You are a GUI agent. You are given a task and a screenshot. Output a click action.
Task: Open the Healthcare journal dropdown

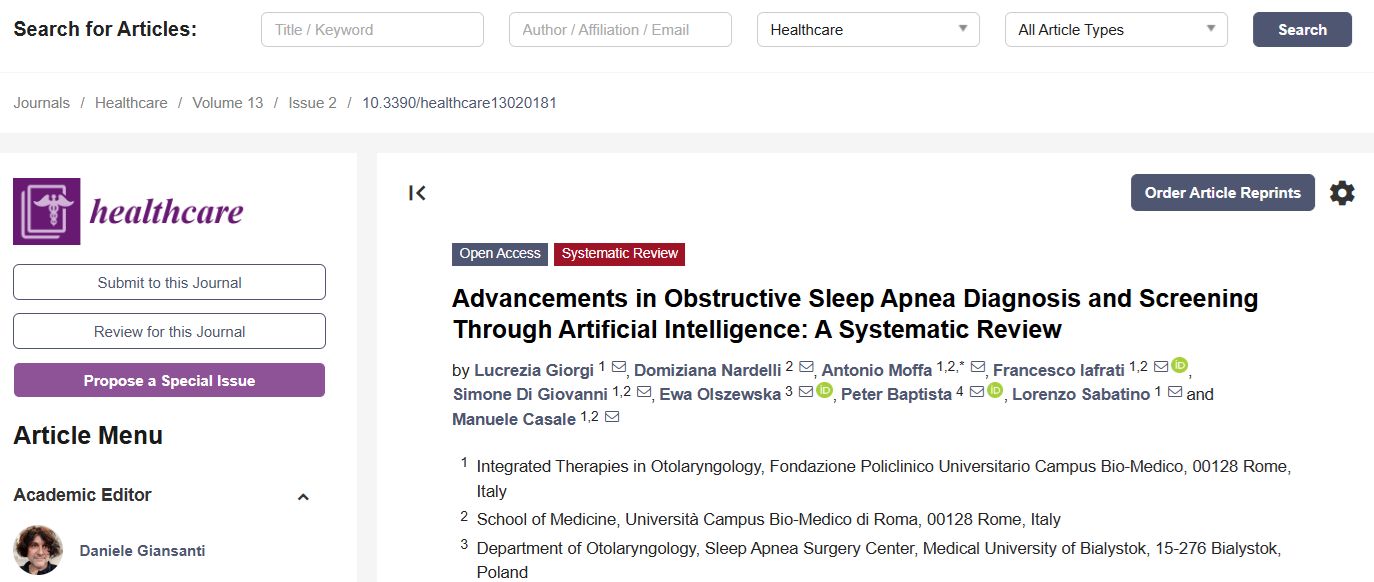tap(868, 30)
